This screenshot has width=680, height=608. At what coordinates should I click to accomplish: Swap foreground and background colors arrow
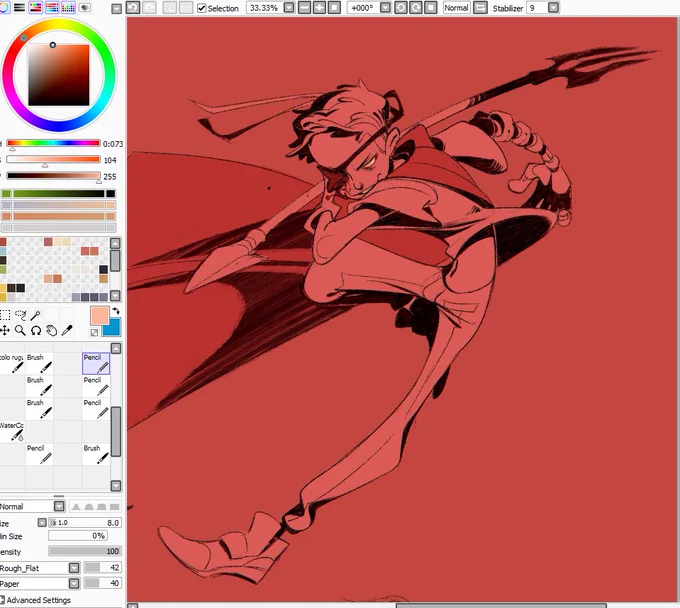click(x=116, y=311)
